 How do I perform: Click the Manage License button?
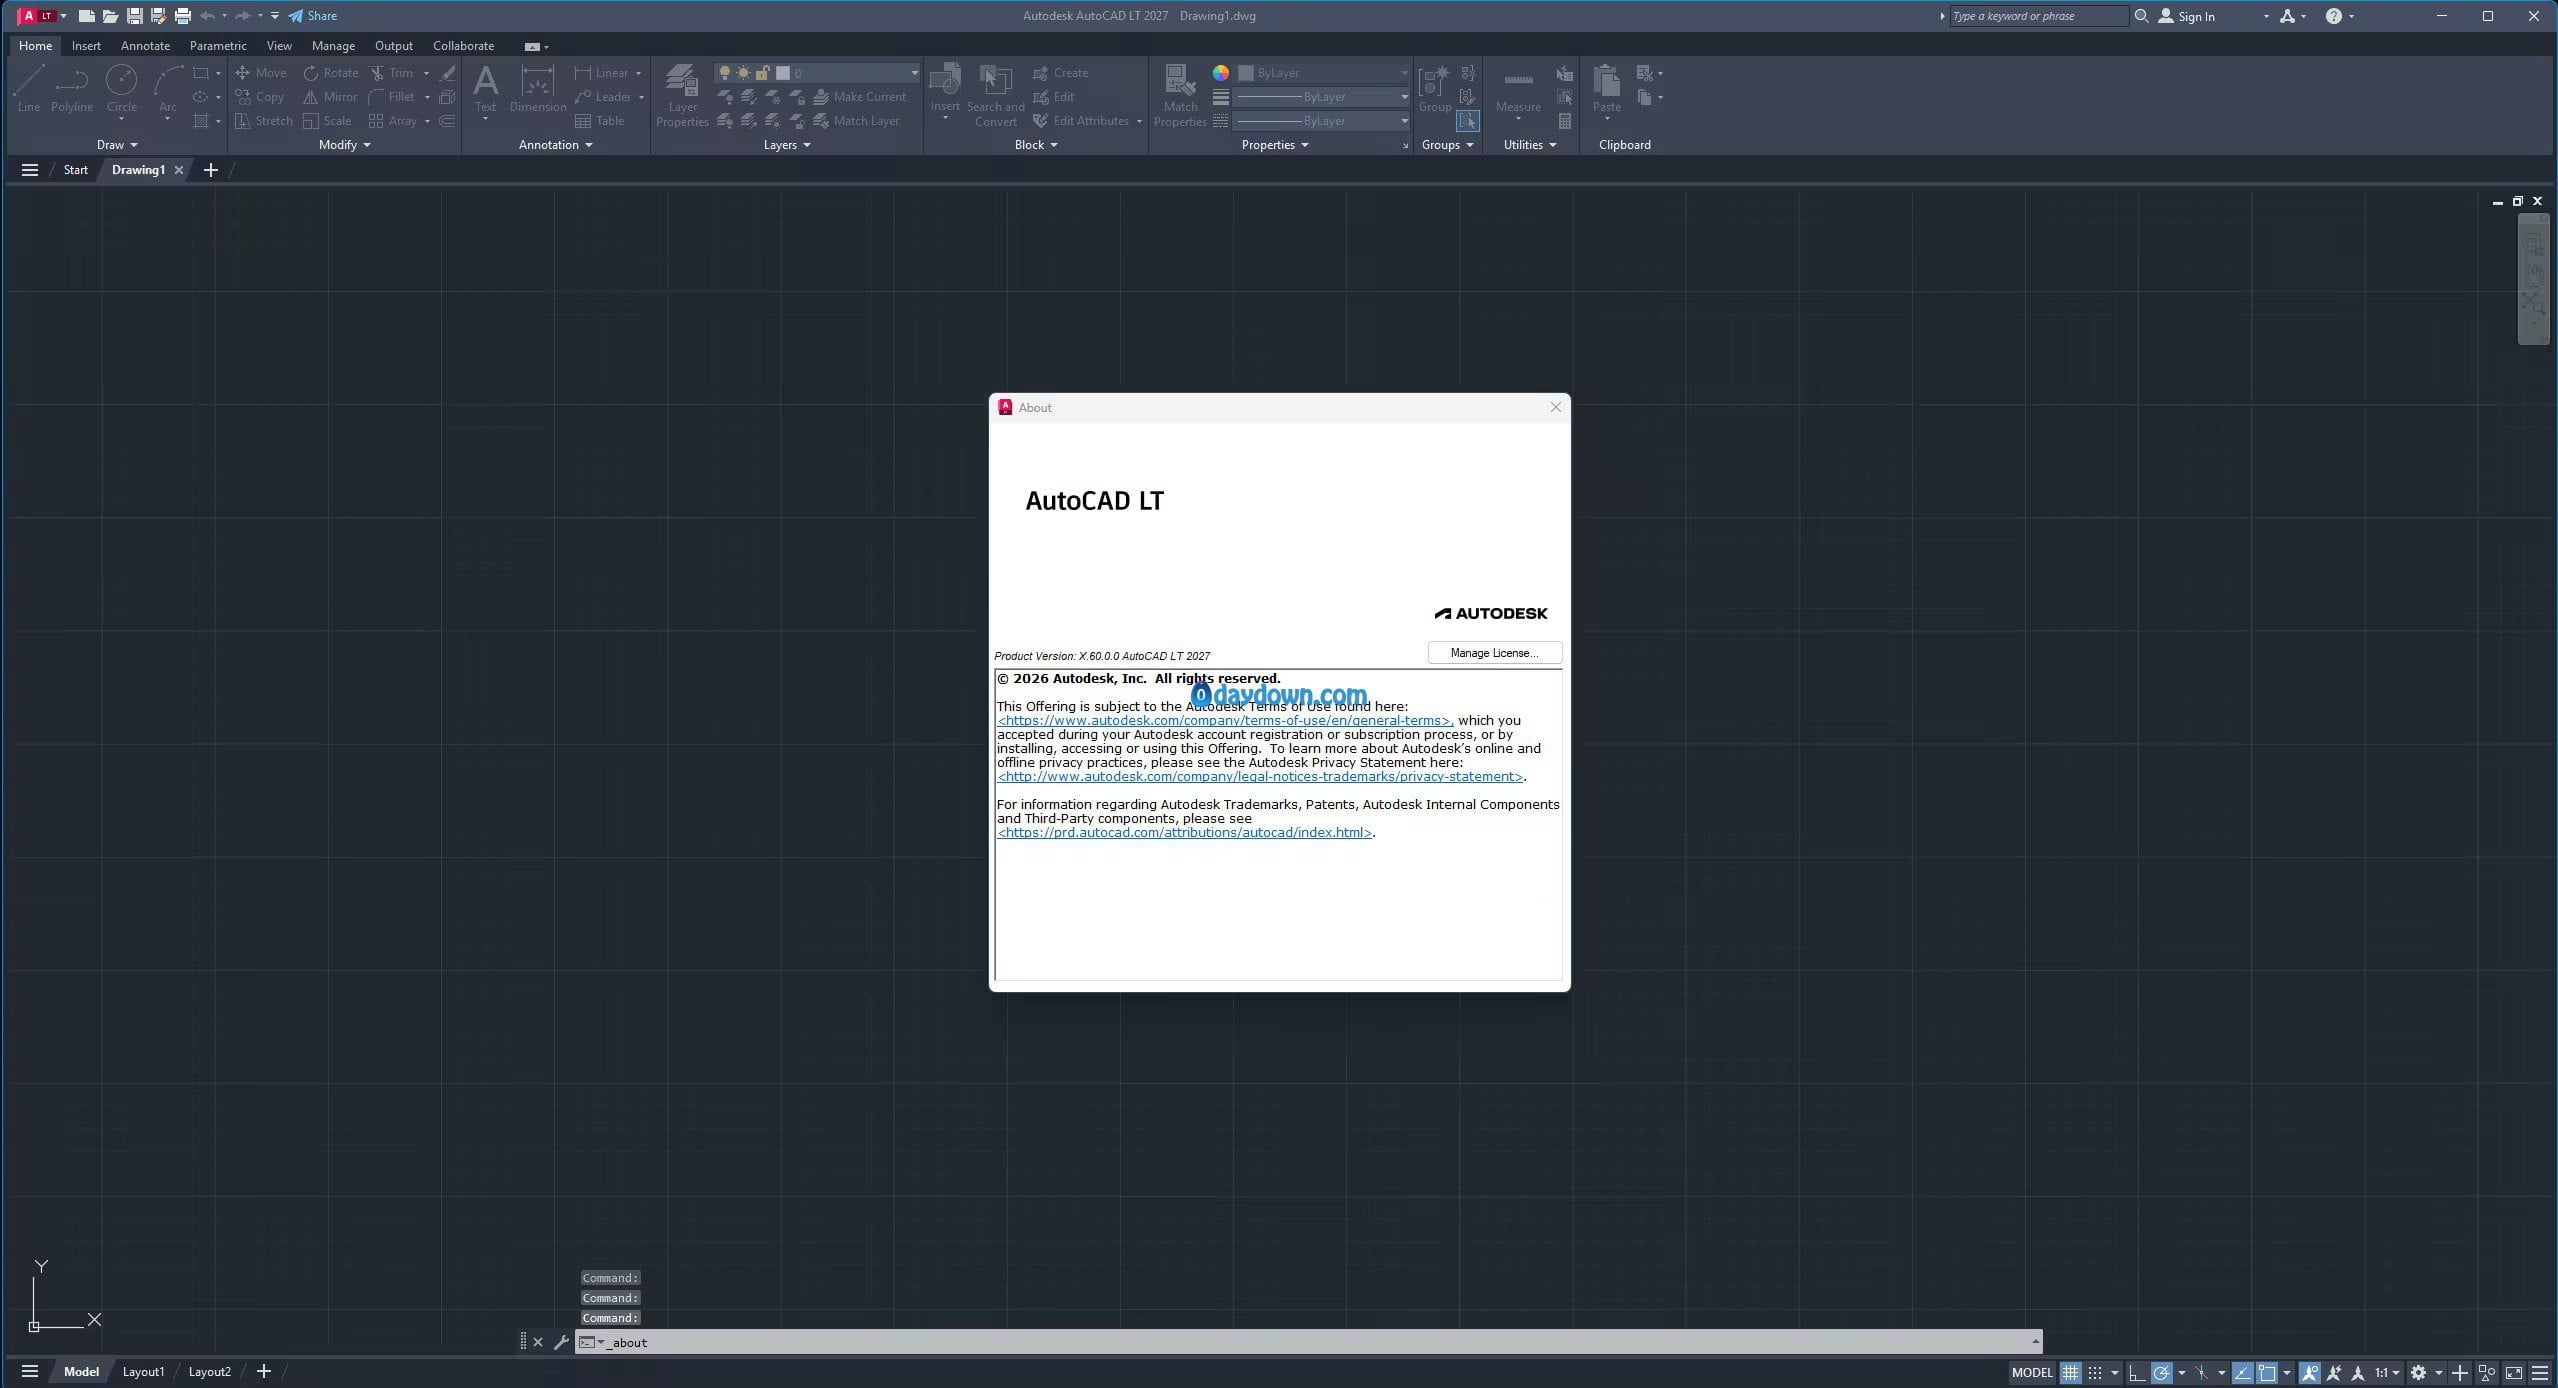point(1494,653)
